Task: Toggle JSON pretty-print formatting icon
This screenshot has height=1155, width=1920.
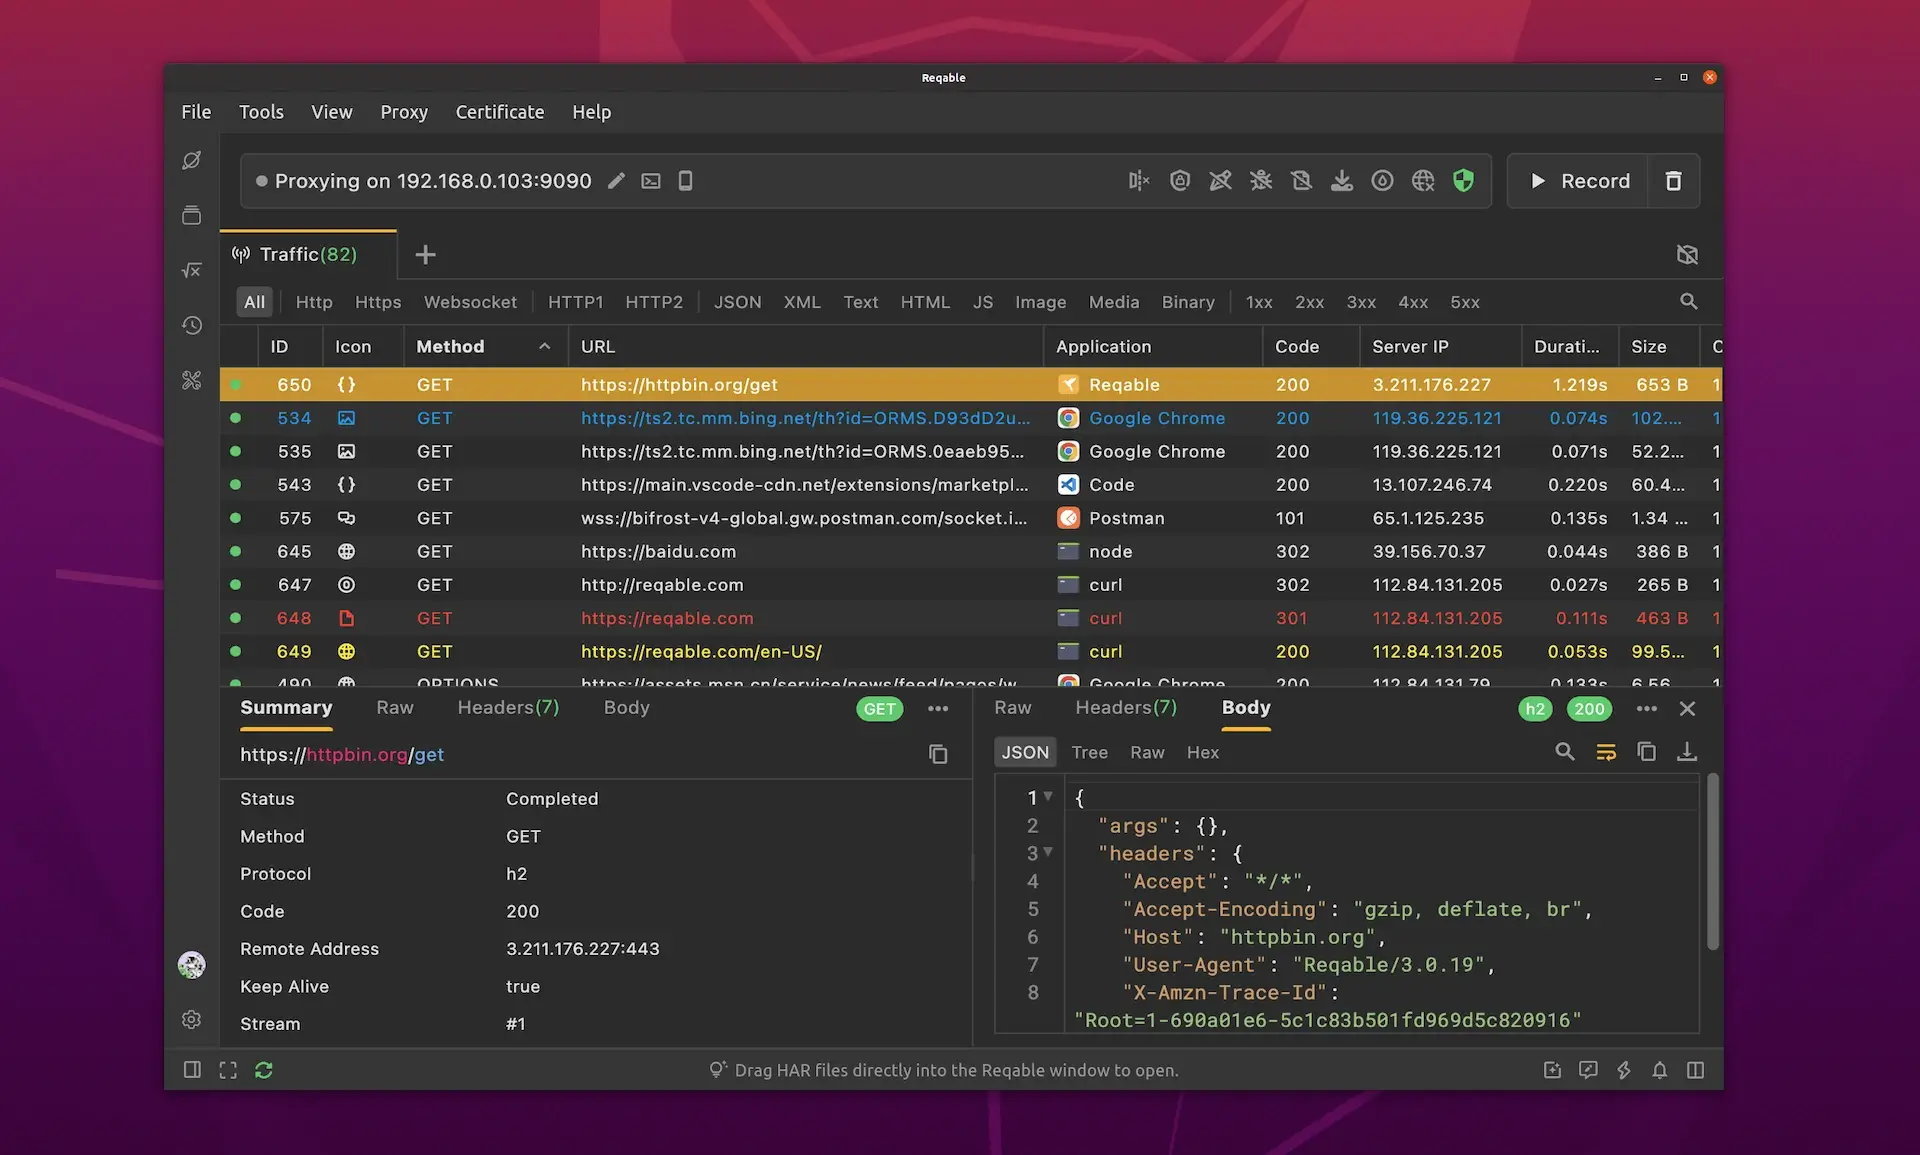Action: point(1606,751)
